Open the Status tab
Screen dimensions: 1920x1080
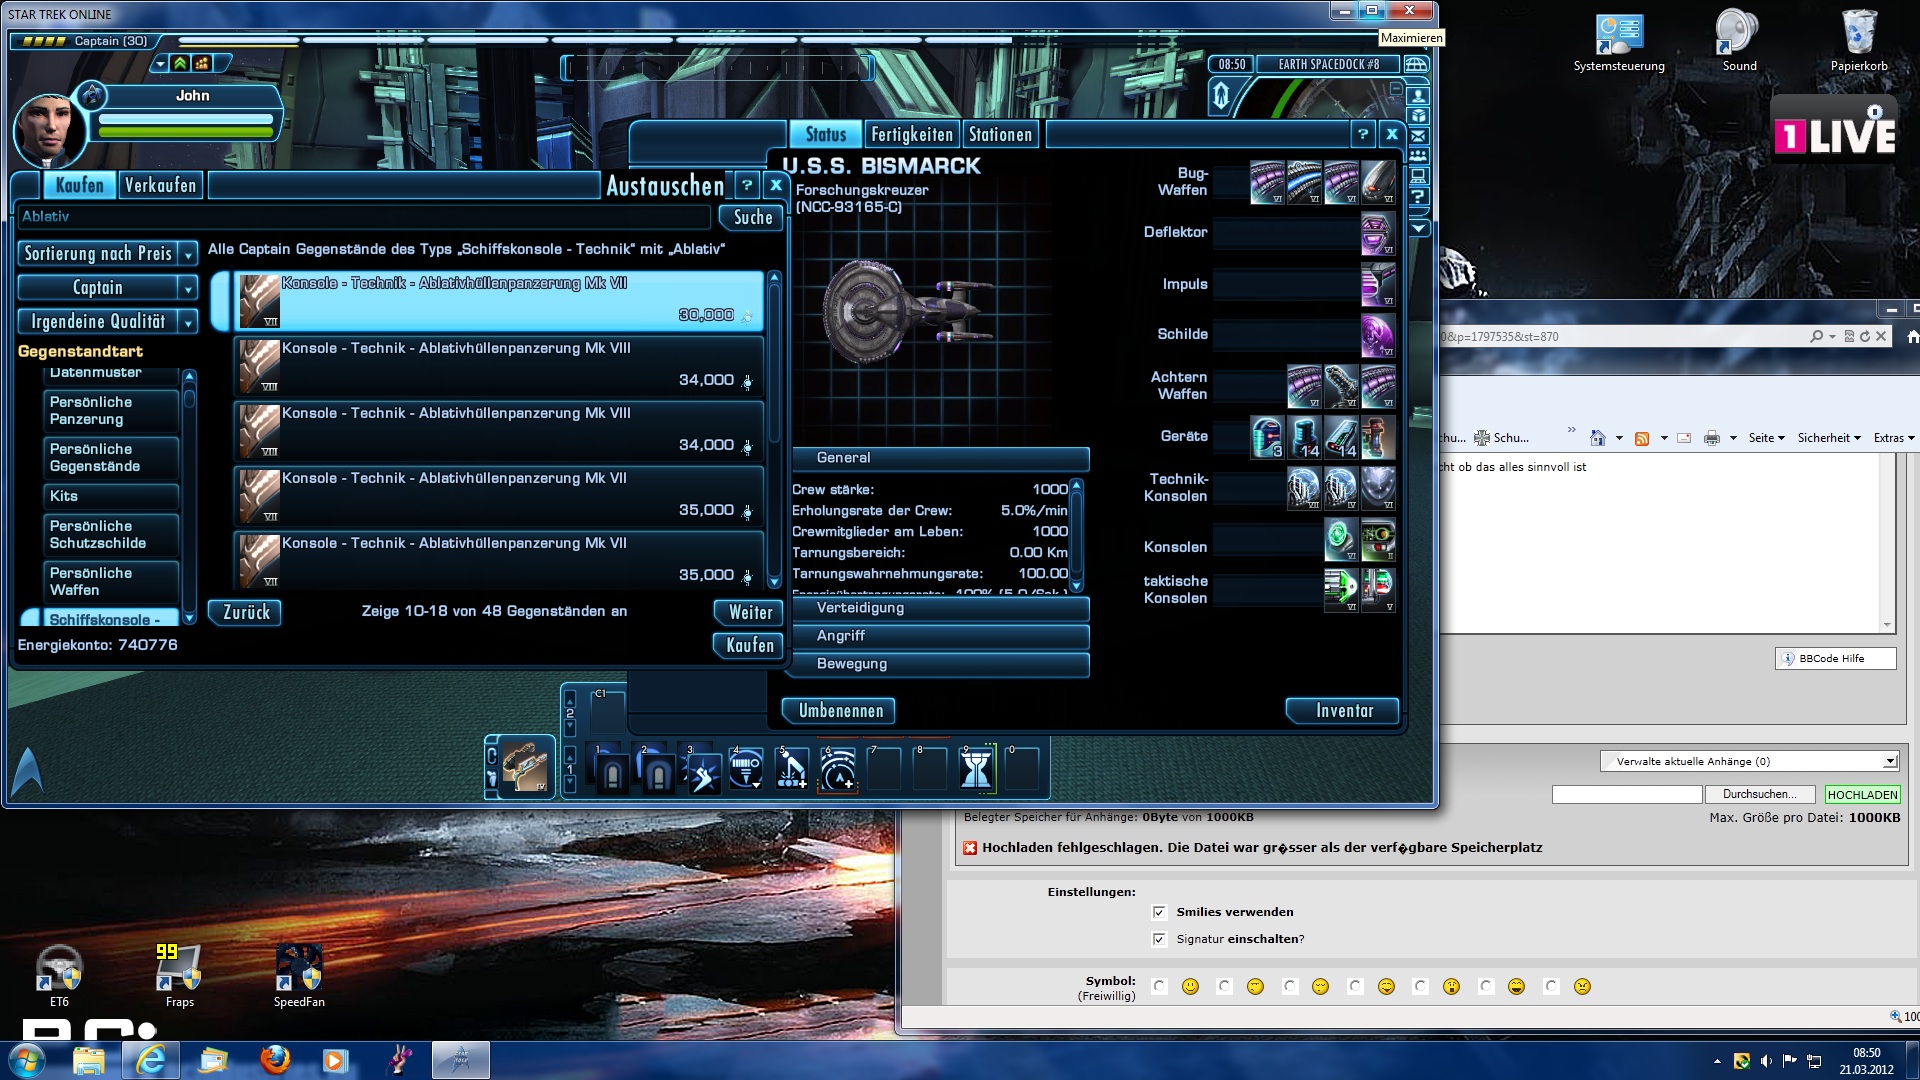pos(826,134)
